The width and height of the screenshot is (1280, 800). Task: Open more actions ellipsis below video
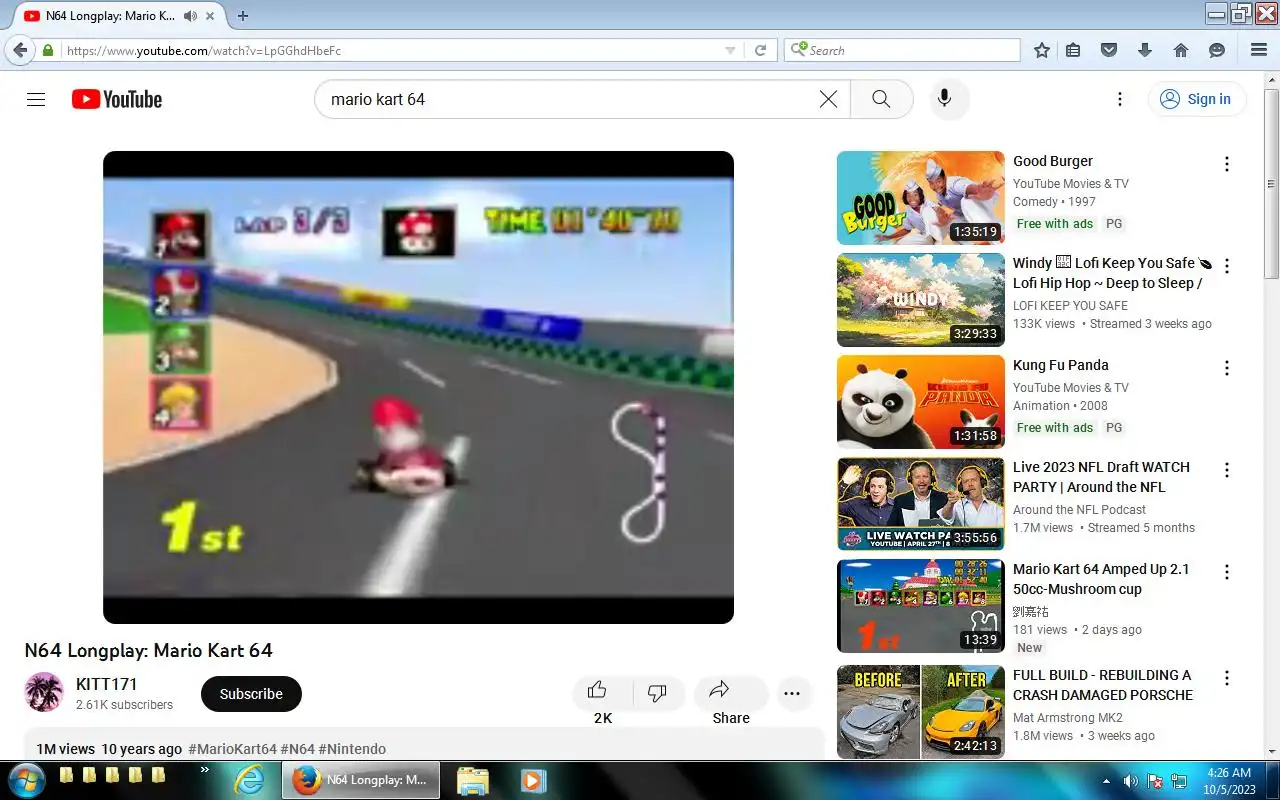tap(792, 693)
